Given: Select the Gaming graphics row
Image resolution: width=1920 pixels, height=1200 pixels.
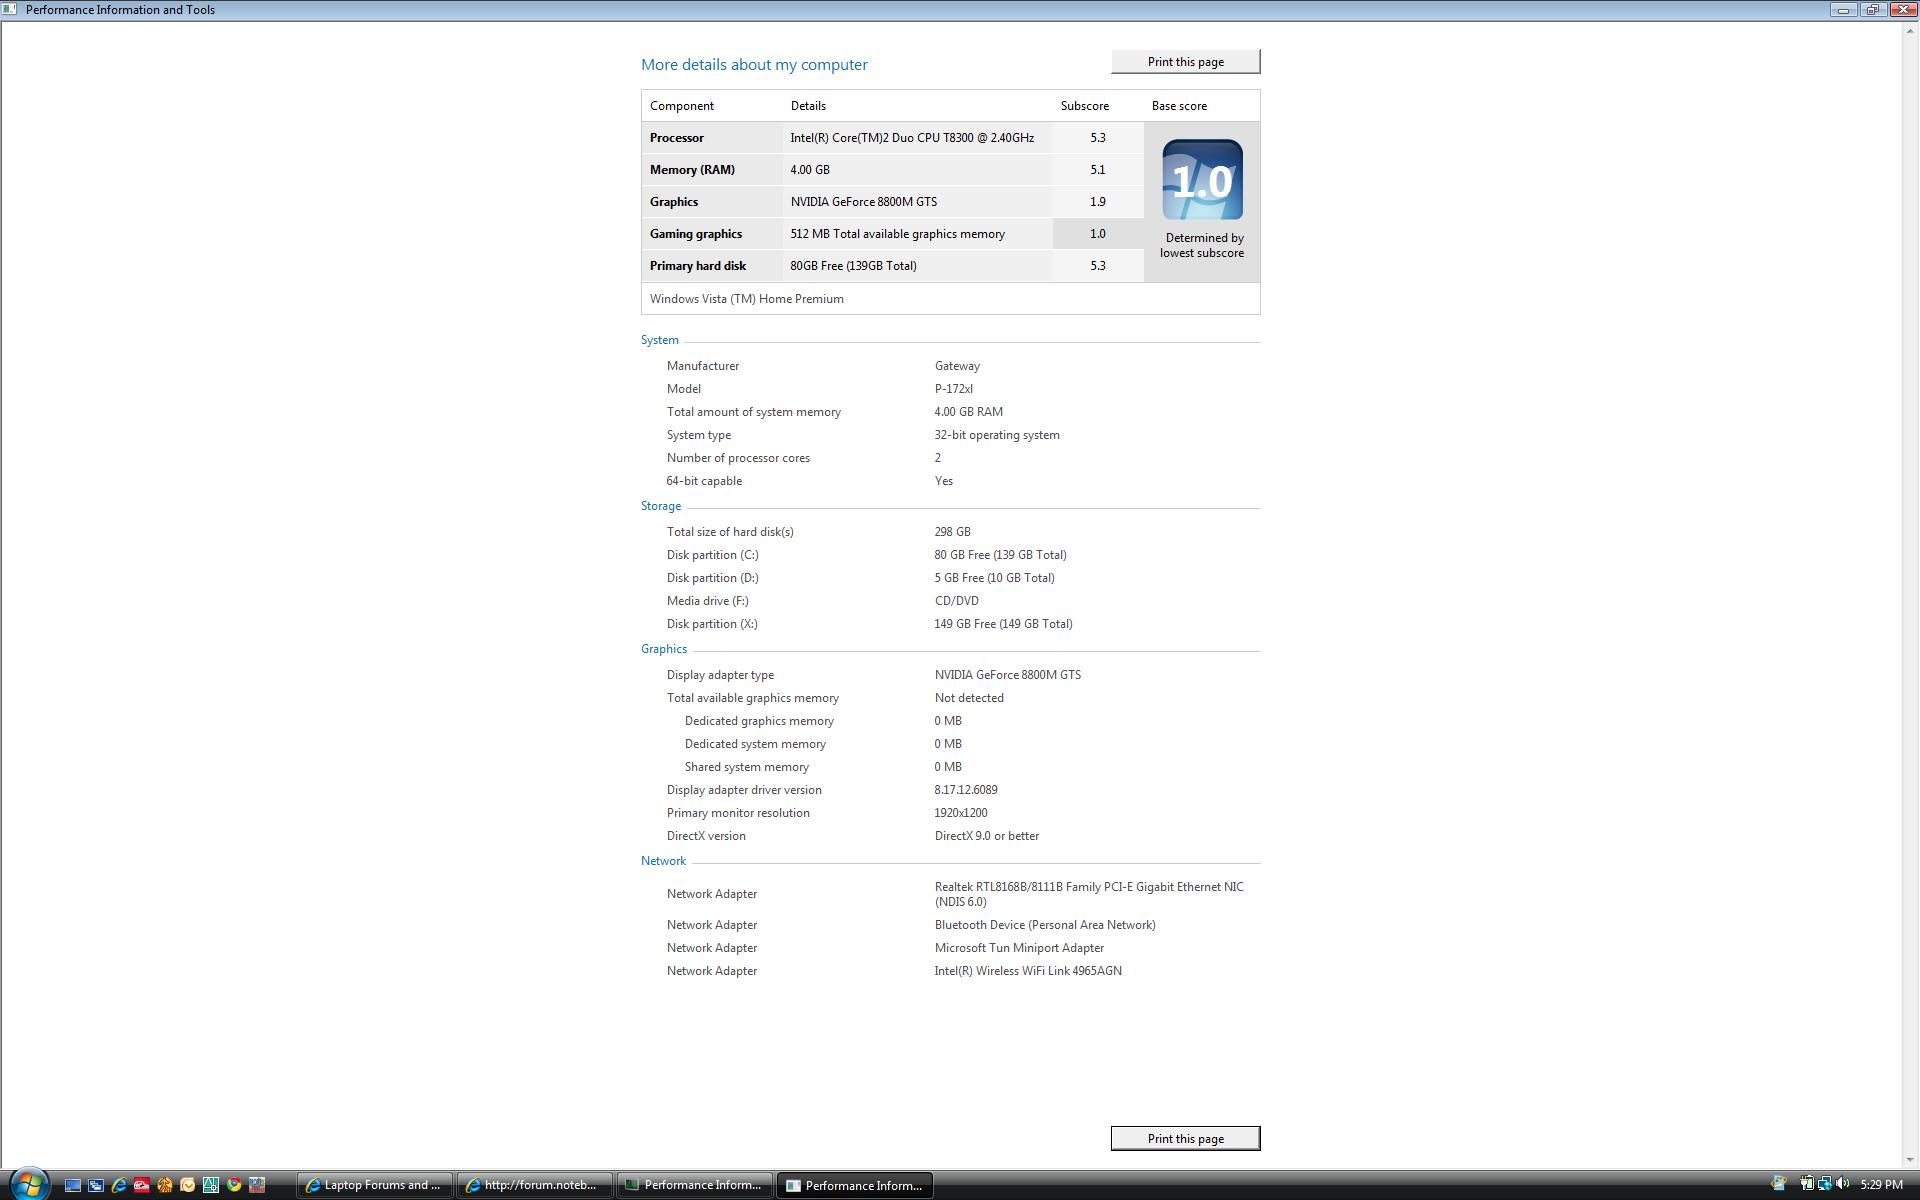Looking at the screenshot, I should [x=695, y=234].
